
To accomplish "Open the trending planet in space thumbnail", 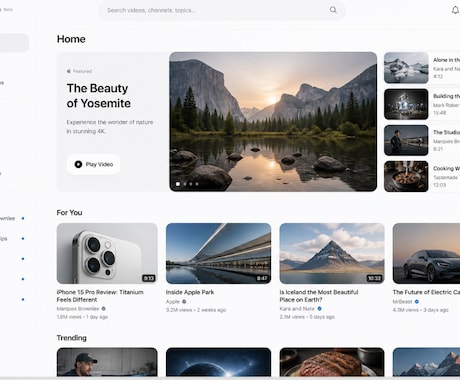I will [x=218, y=362].
